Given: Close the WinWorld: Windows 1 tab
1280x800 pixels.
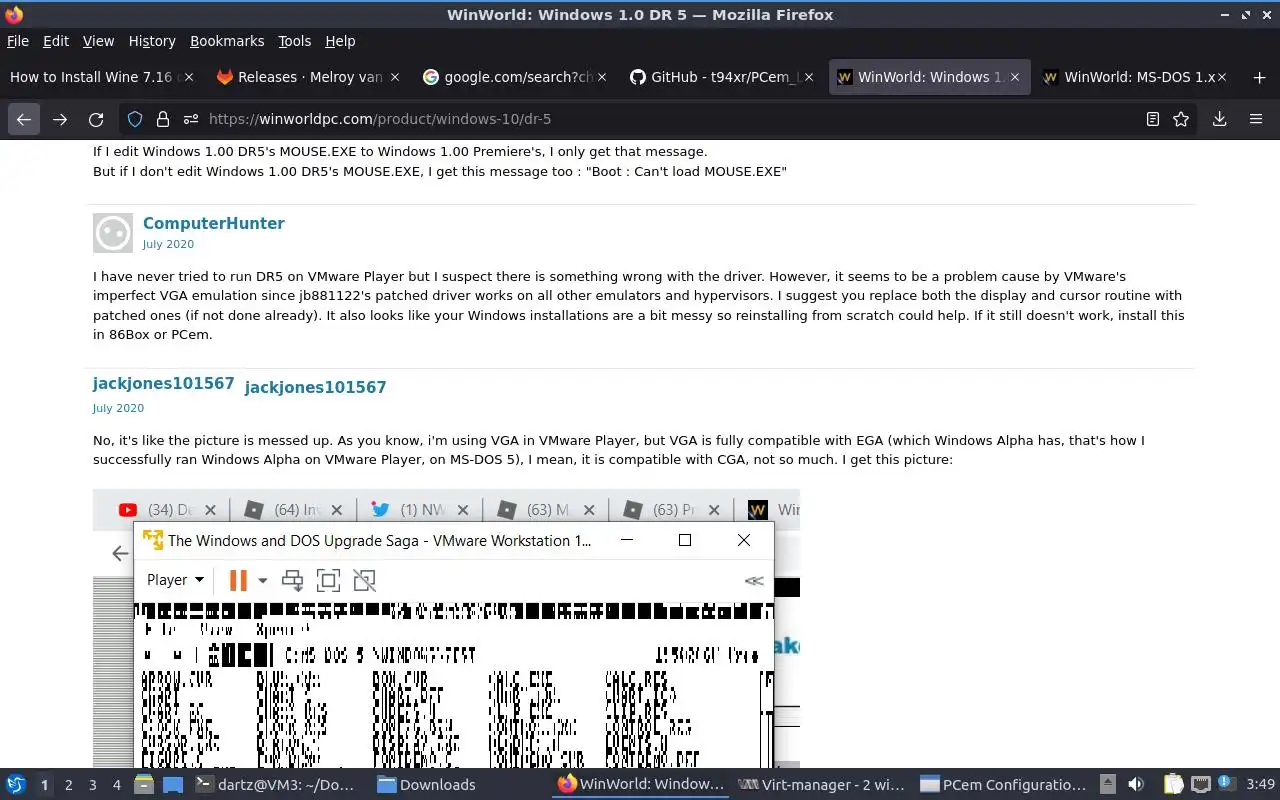Looking at the screenshot, I should [1015, 77].
